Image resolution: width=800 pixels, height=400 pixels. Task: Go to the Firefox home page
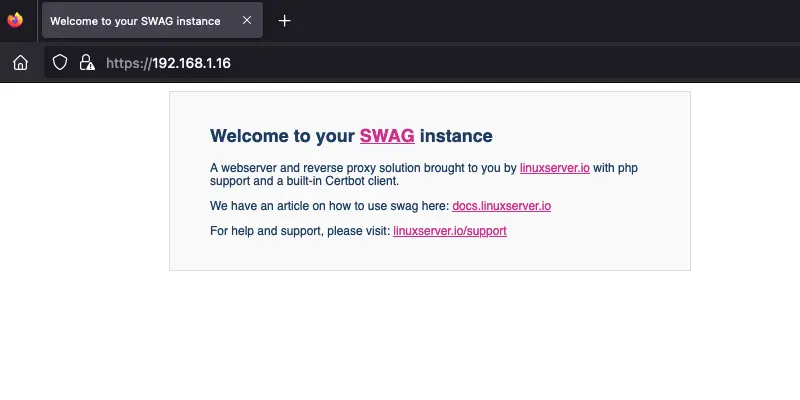point(20,63)
